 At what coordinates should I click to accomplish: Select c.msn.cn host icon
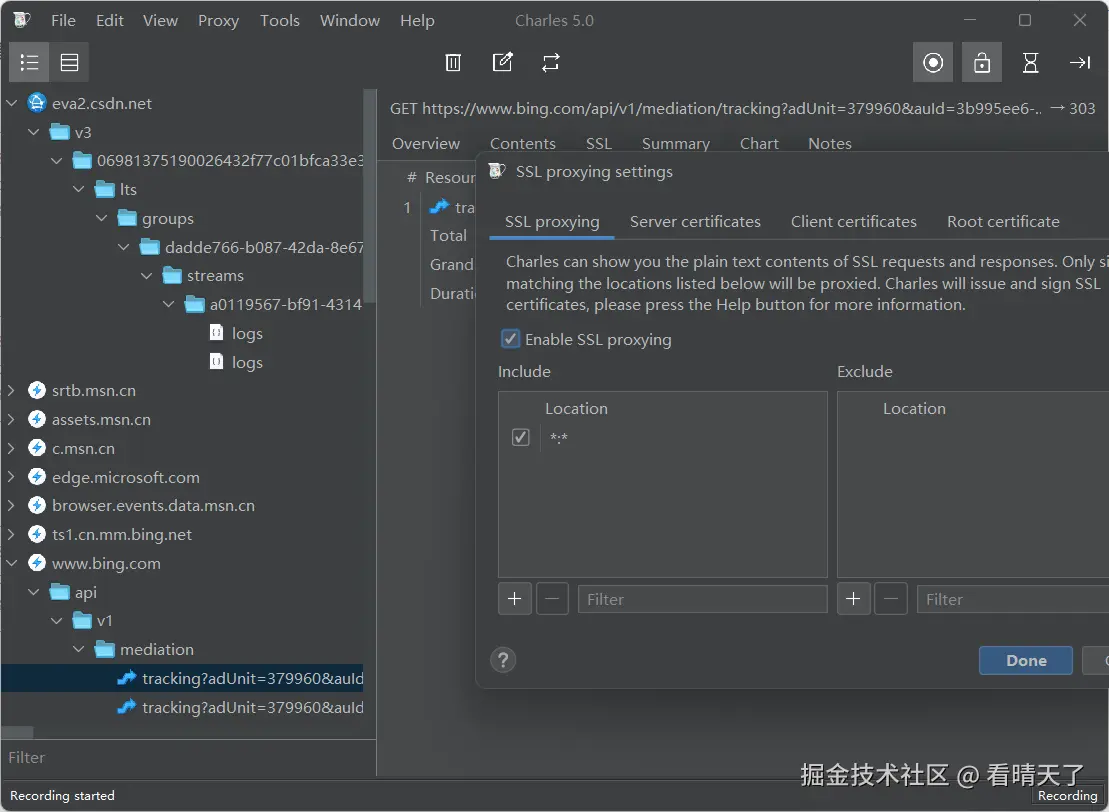(37, 448)
